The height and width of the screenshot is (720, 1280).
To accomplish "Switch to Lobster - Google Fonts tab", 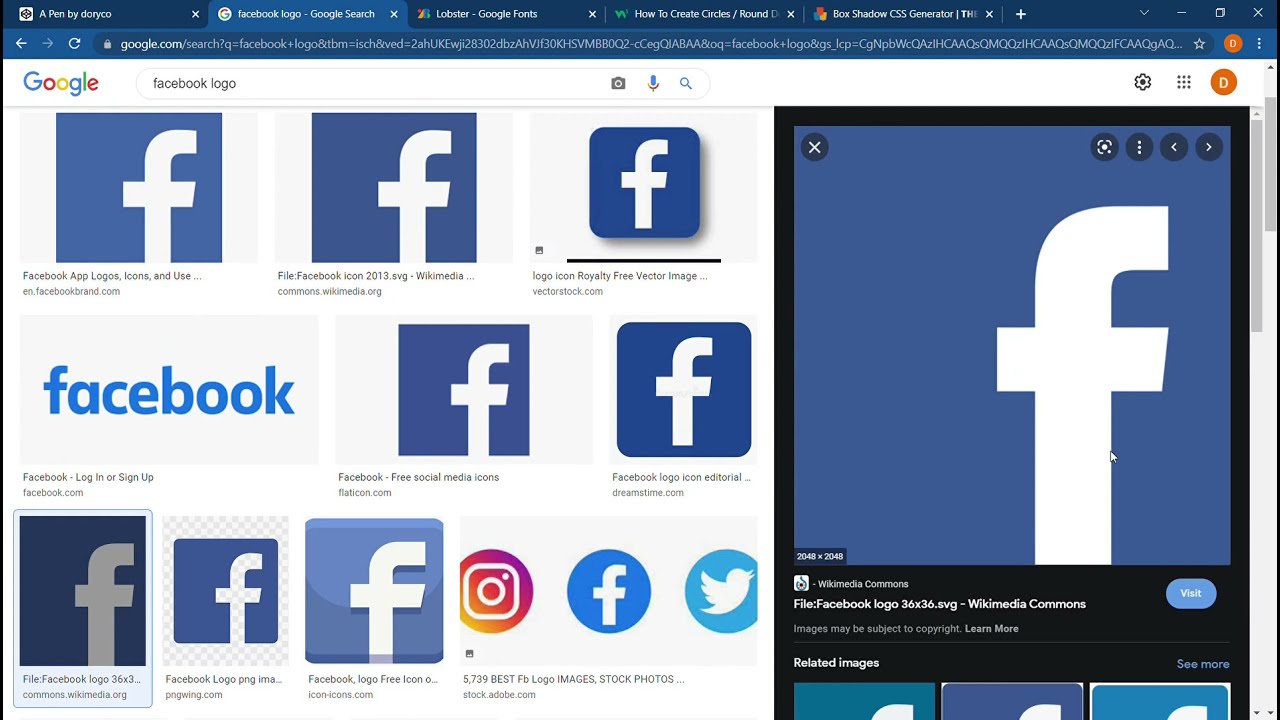I will [506, 14].
